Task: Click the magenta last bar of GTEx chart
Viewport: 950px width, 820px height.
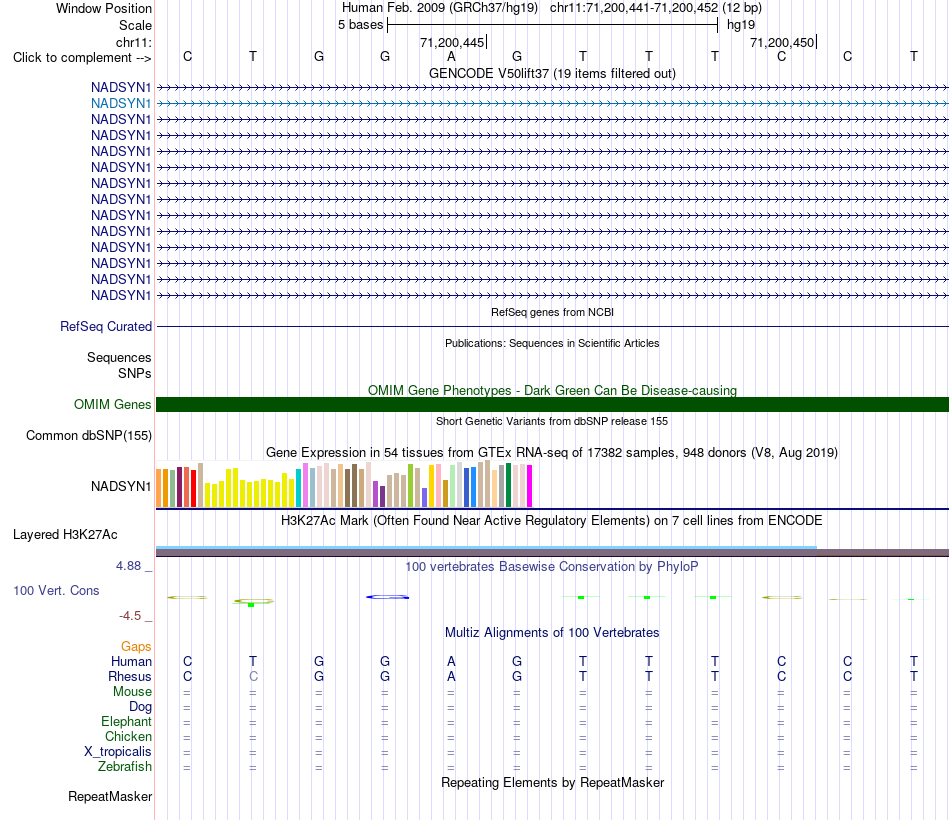Action: (530, 486)
